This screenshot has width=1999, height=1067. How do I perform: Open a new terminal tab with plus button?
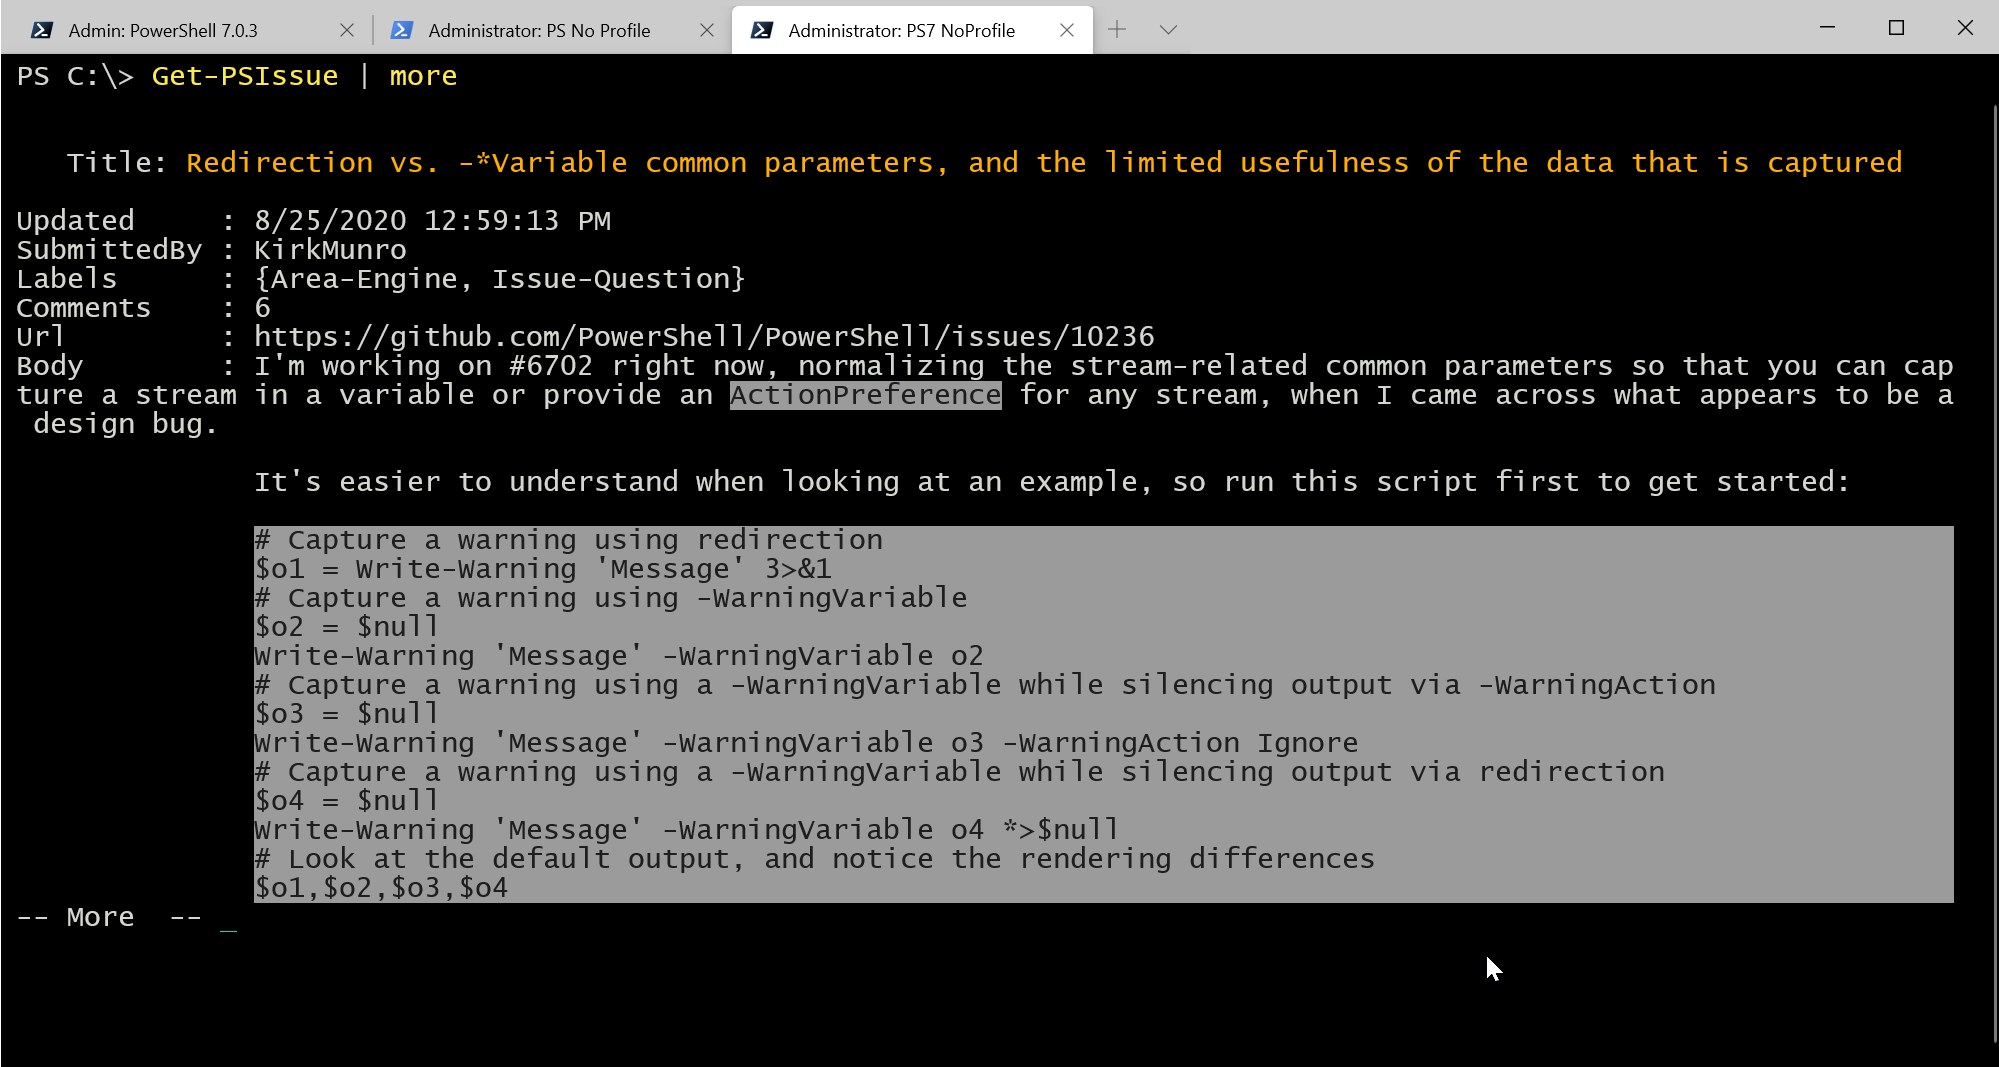coord(1117,29)
